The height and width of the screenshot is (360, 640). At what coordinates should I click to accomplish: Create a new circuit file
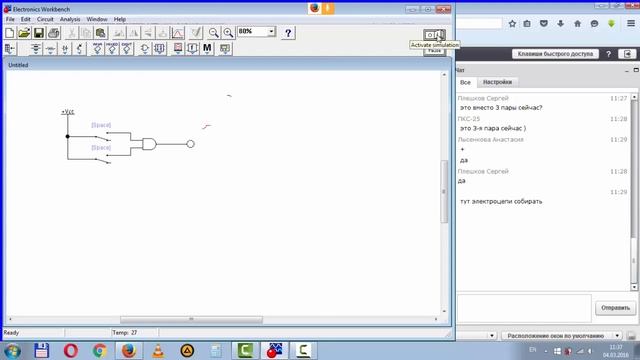point(10,33)
